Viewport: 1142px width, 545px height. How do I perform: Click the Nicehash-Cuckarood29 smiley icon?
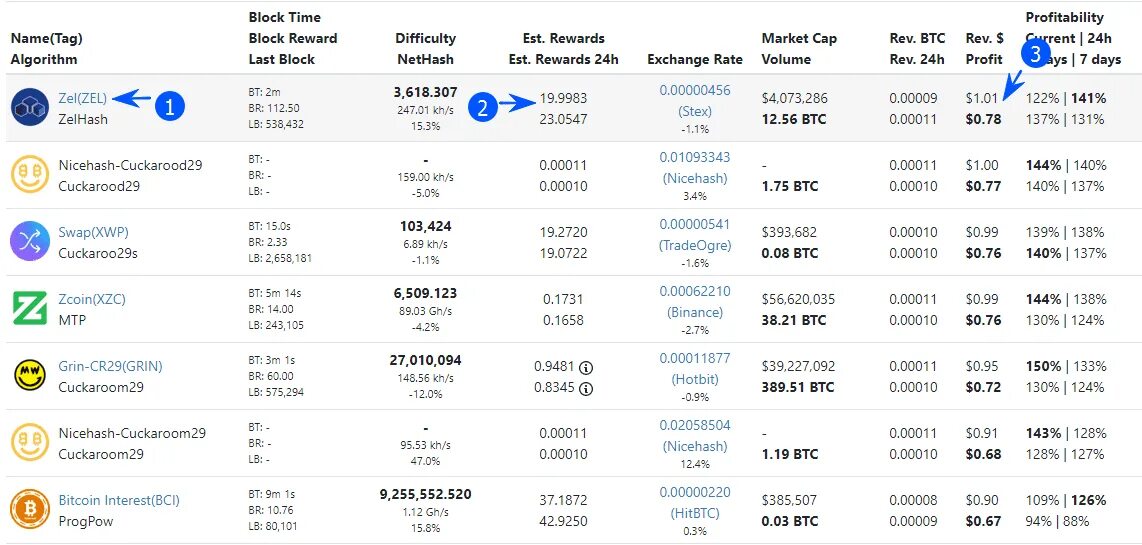click(x=30, y=175)
